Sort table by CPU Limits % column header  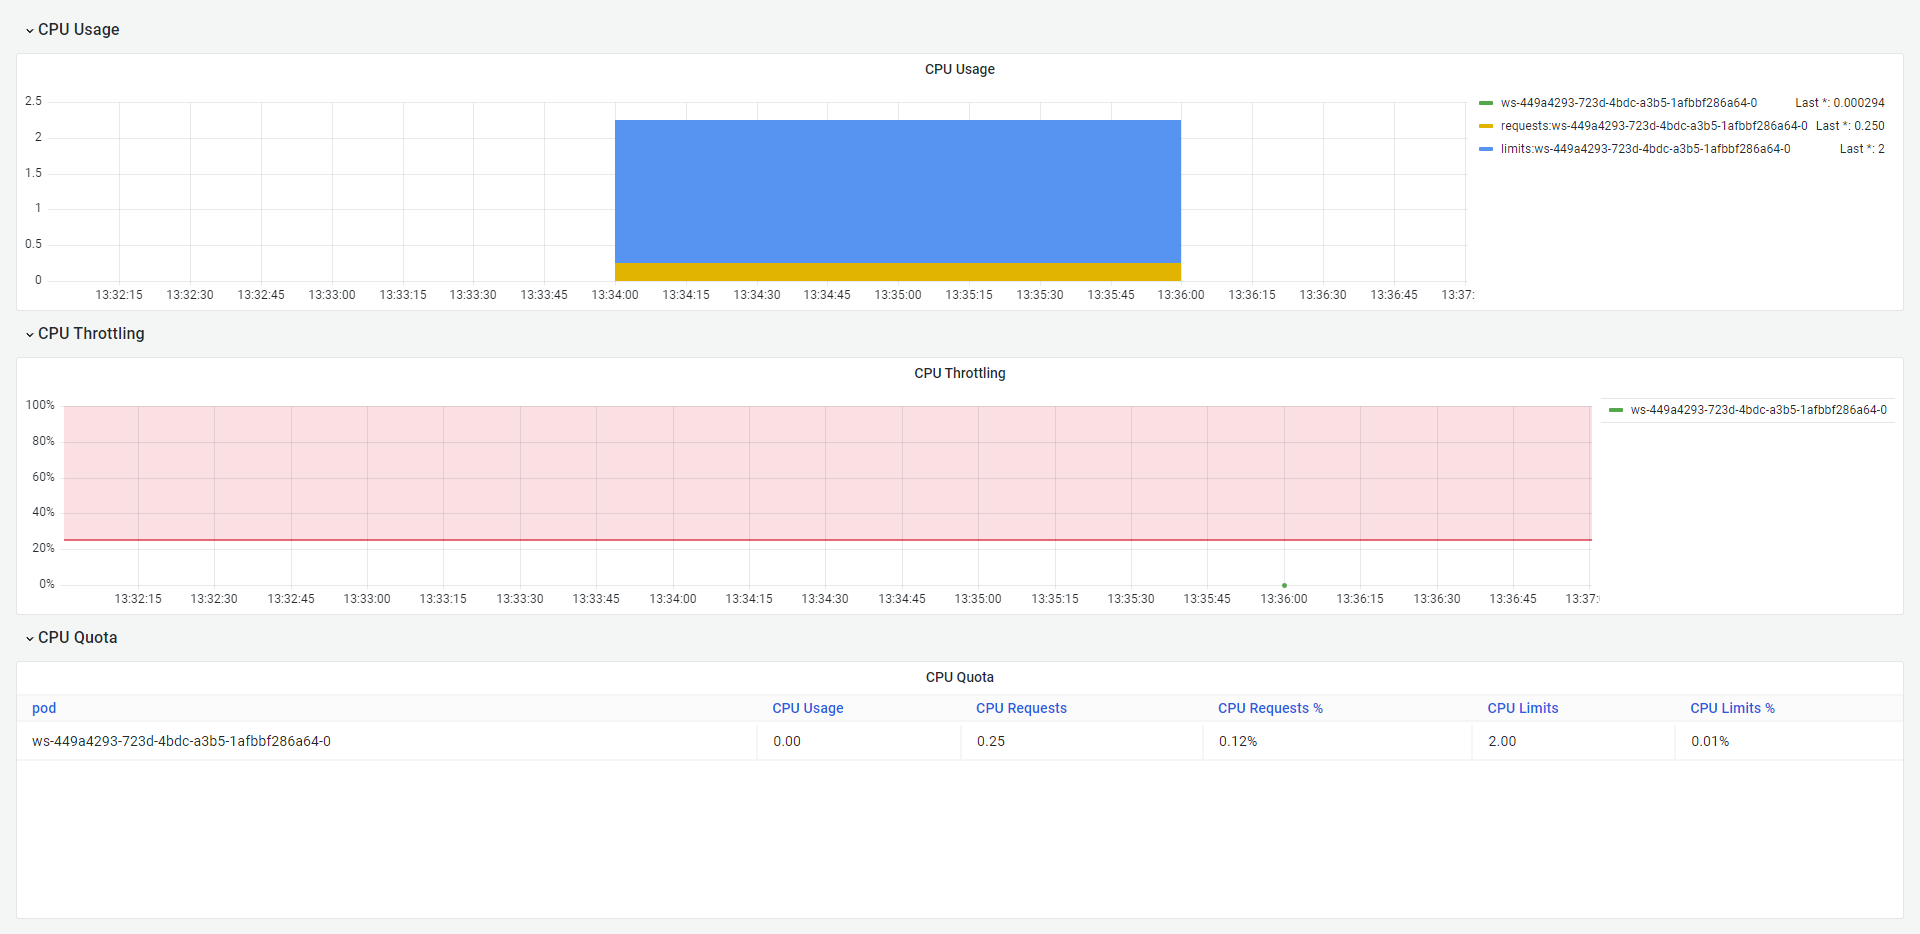[1732, 708]
